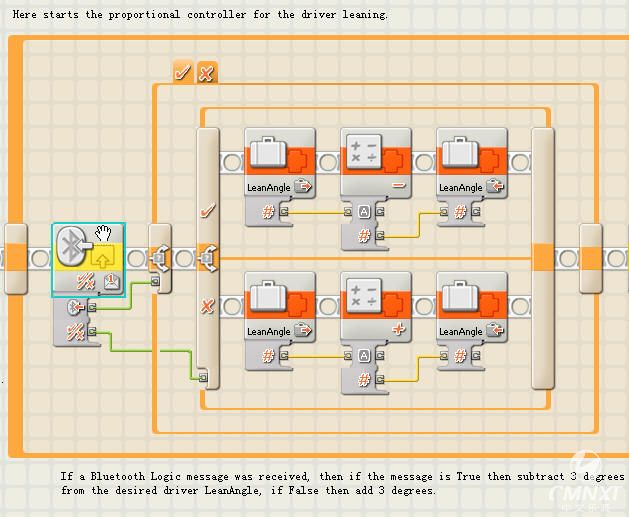Screen dimensions: 629x517
Task: Click the logic-out data plug on Bluetooth block
Action: [x=92, y=332]
